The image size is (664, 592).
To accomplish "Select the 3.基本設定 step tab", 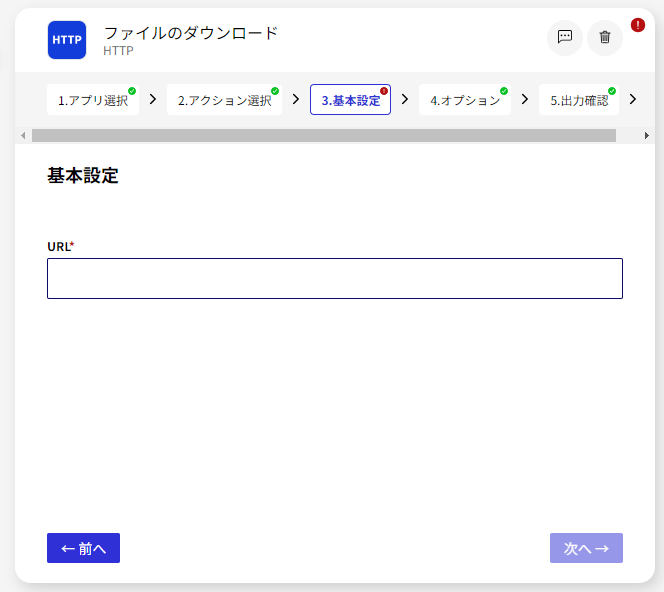I will coord(350,100).
